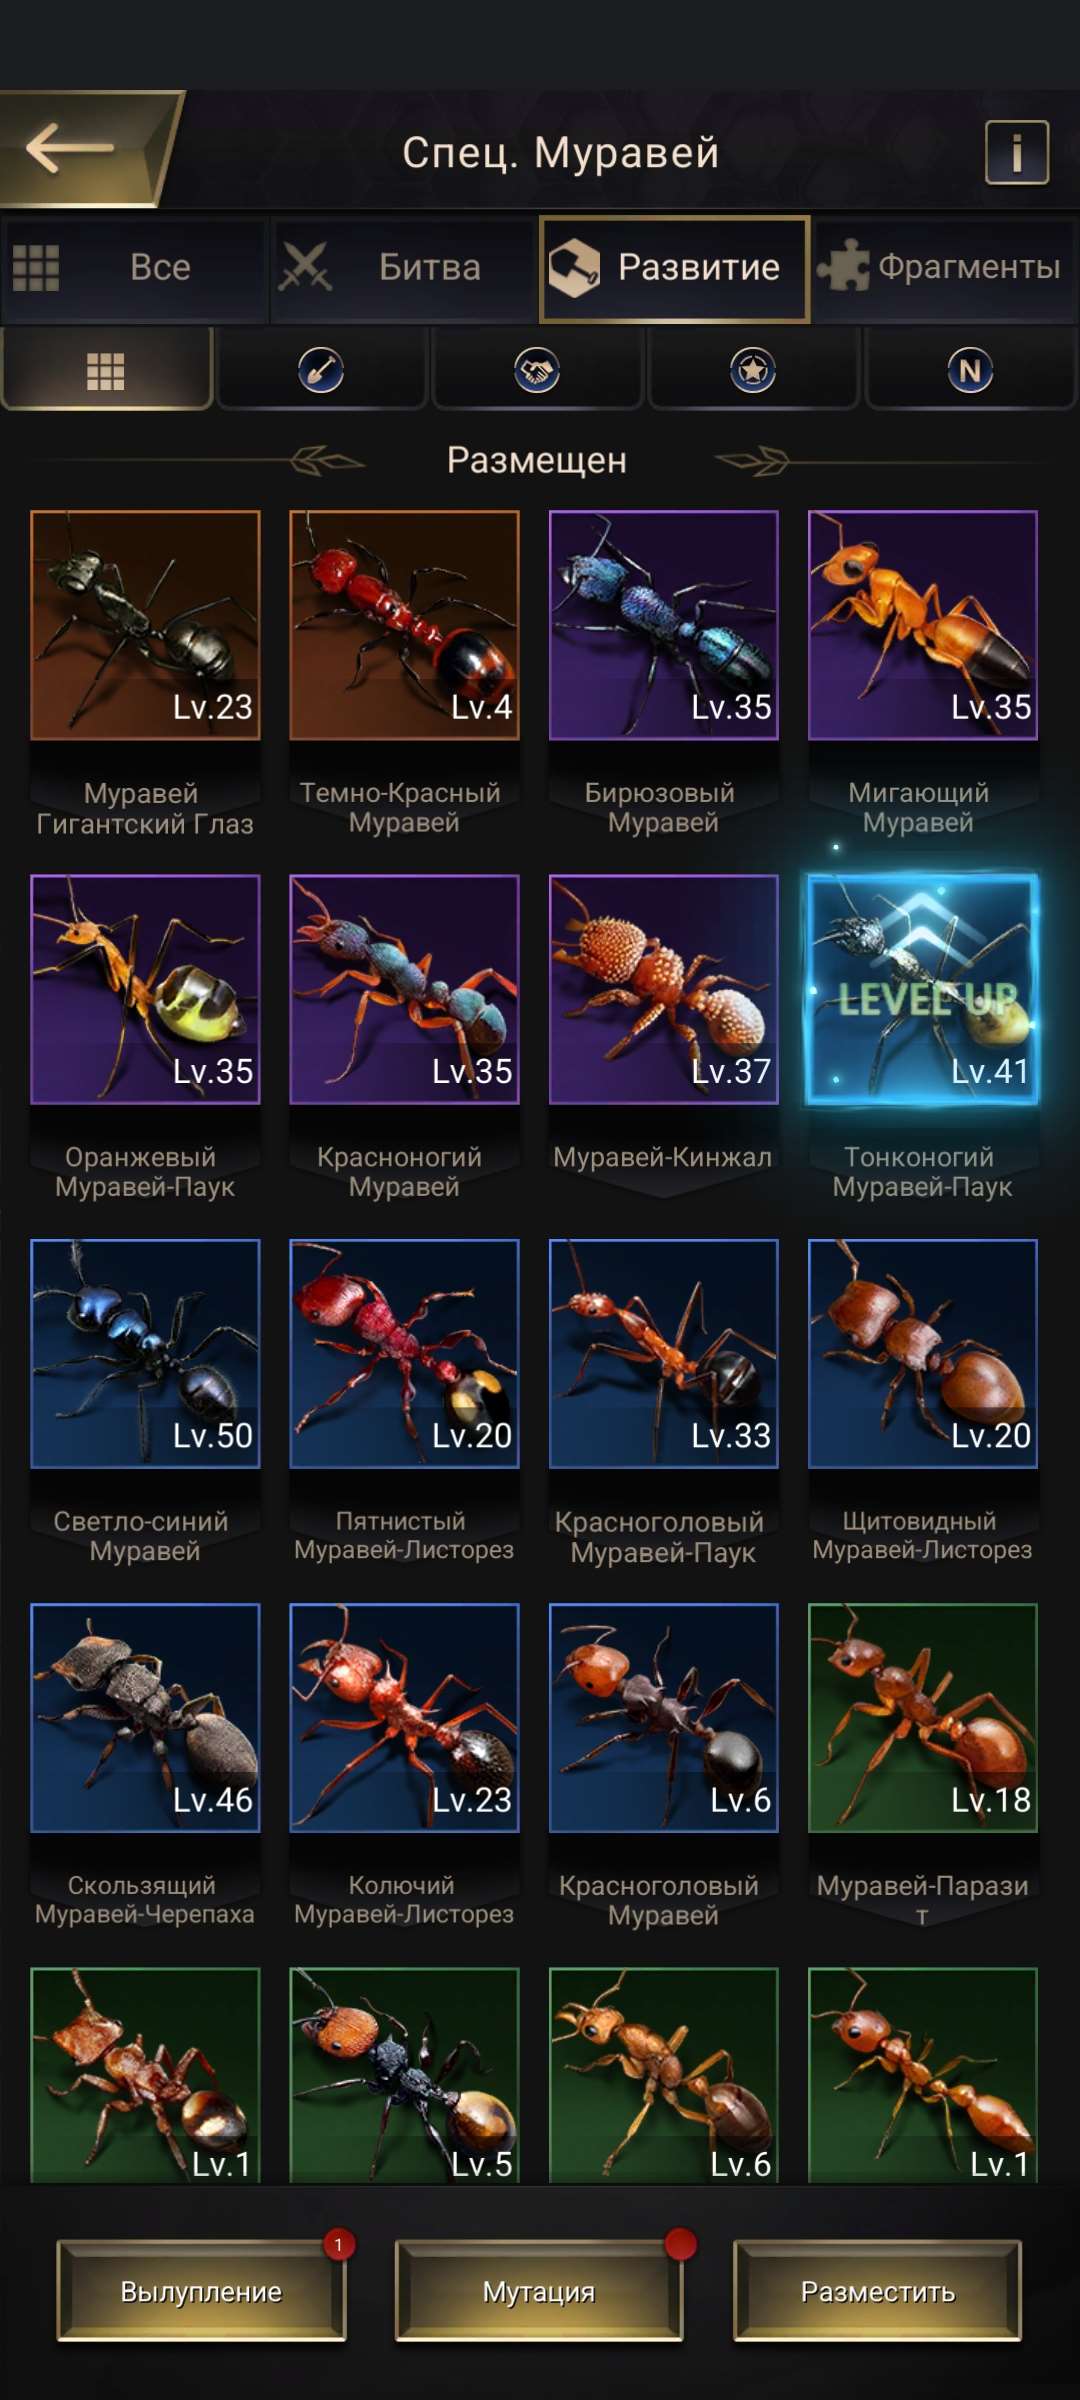Select the handshake filter icon
The height and width of the screenshot is (2400, 1080).
click(x=538, y=371)
